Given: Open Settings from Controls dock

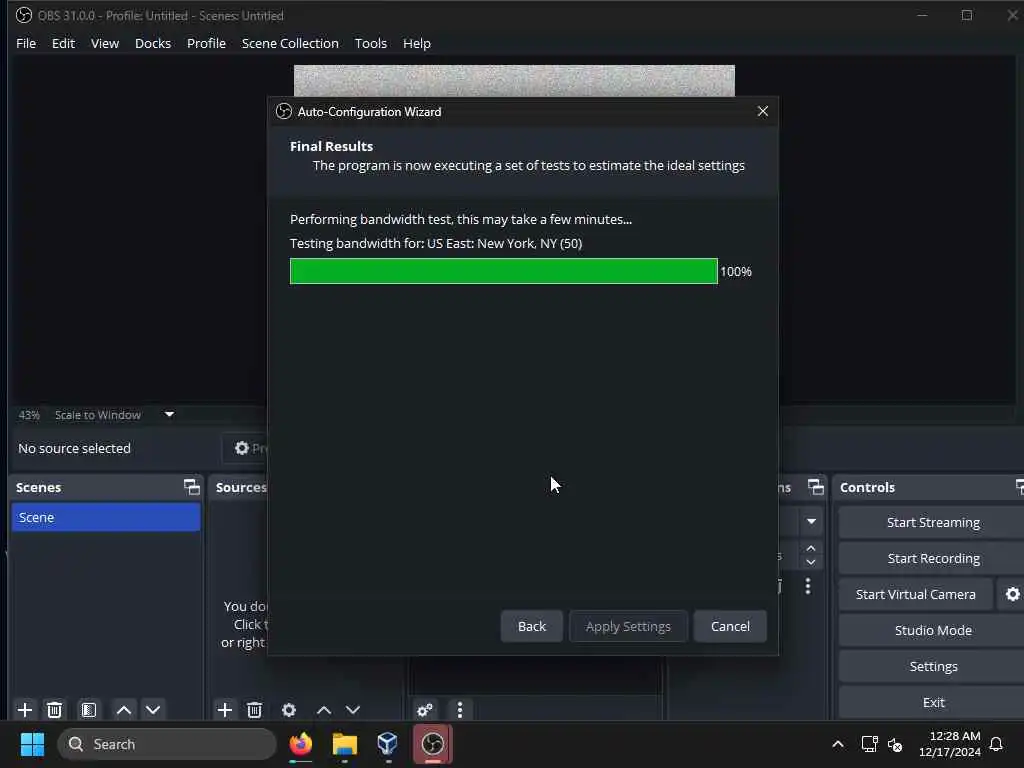Looking at the screenshot, I should click(933, 666).
